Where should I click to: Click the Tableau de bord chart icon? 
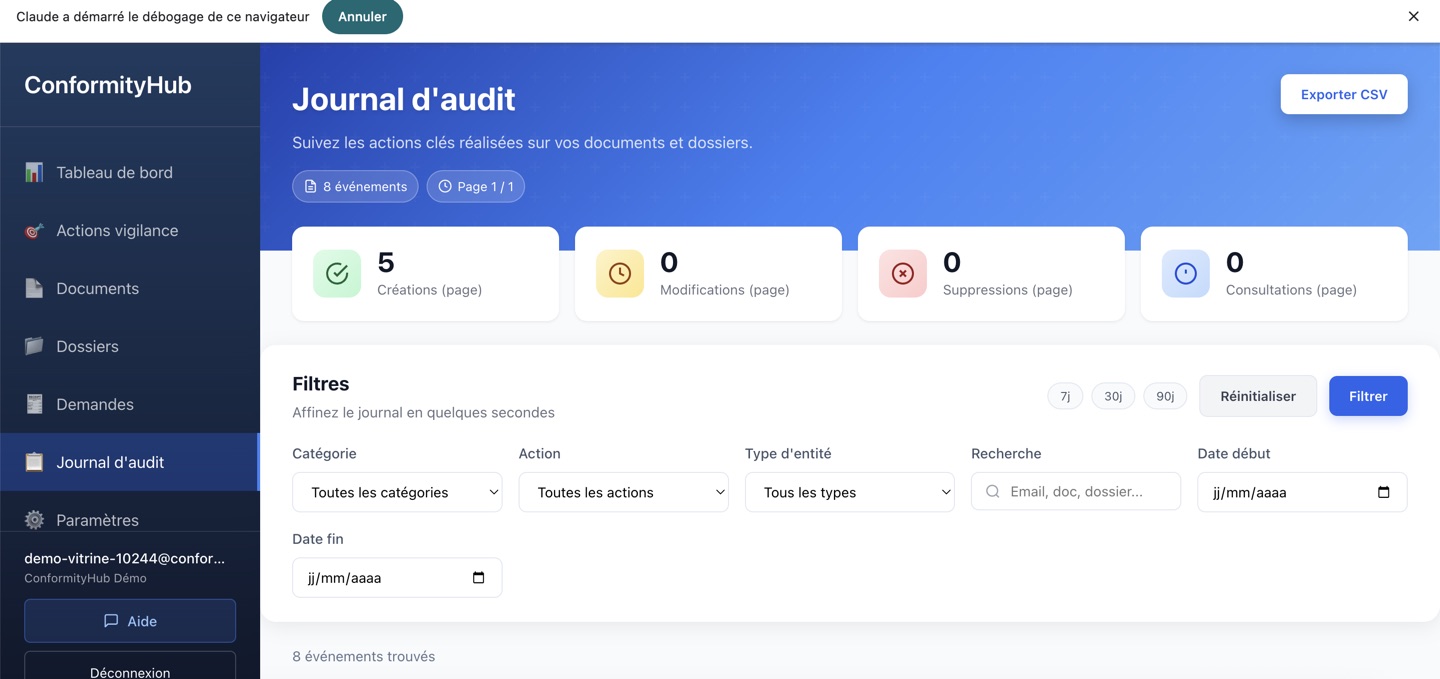[x=34, y=172]
